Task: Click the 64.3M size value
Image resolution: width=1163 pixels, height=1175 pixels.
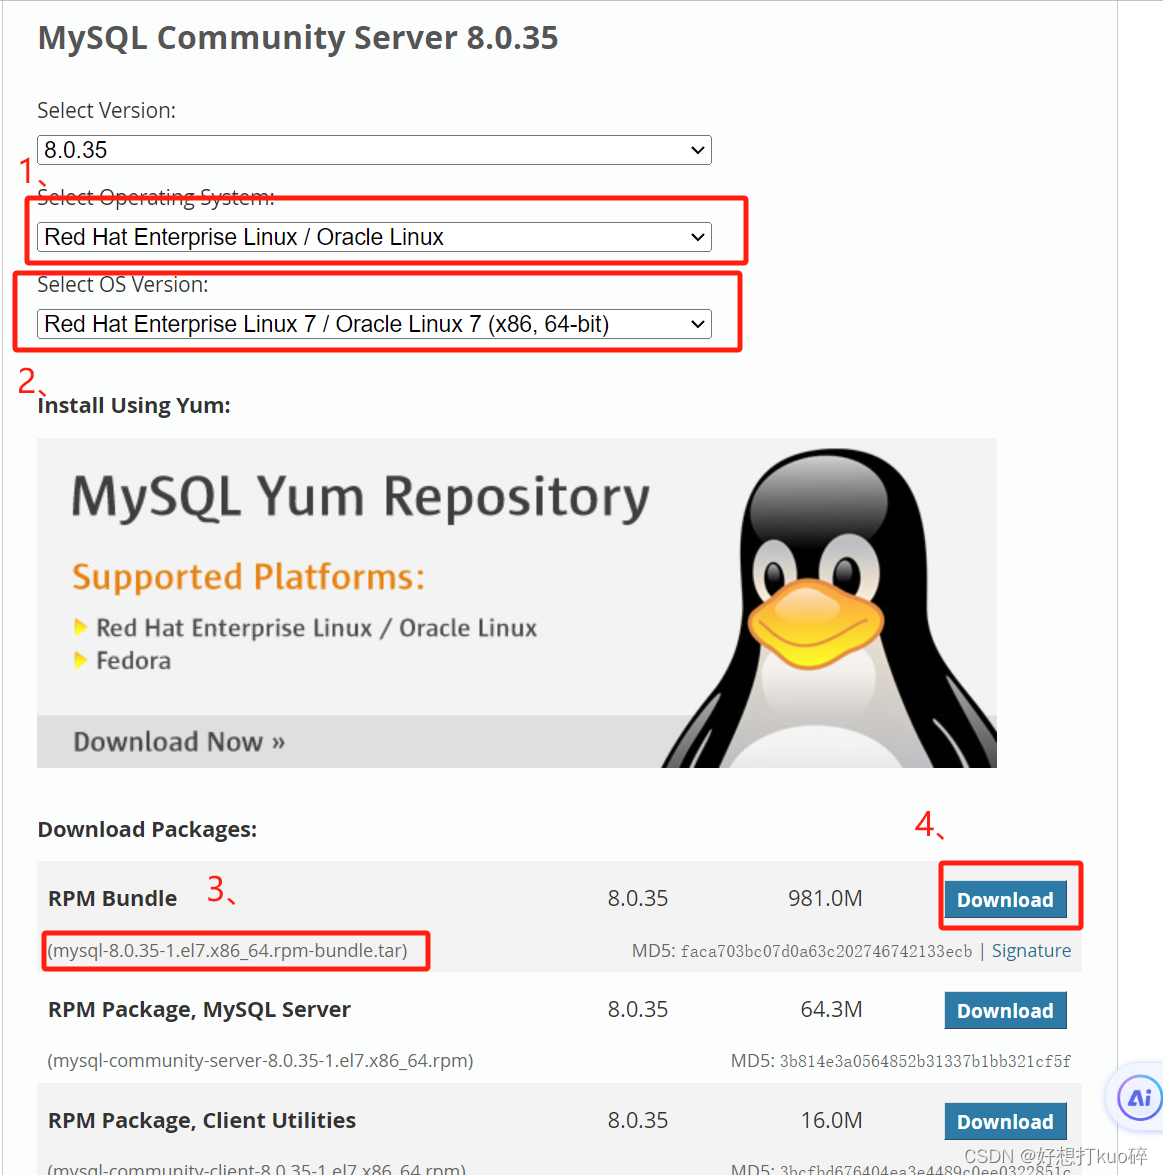Action: click(831, 1009)
